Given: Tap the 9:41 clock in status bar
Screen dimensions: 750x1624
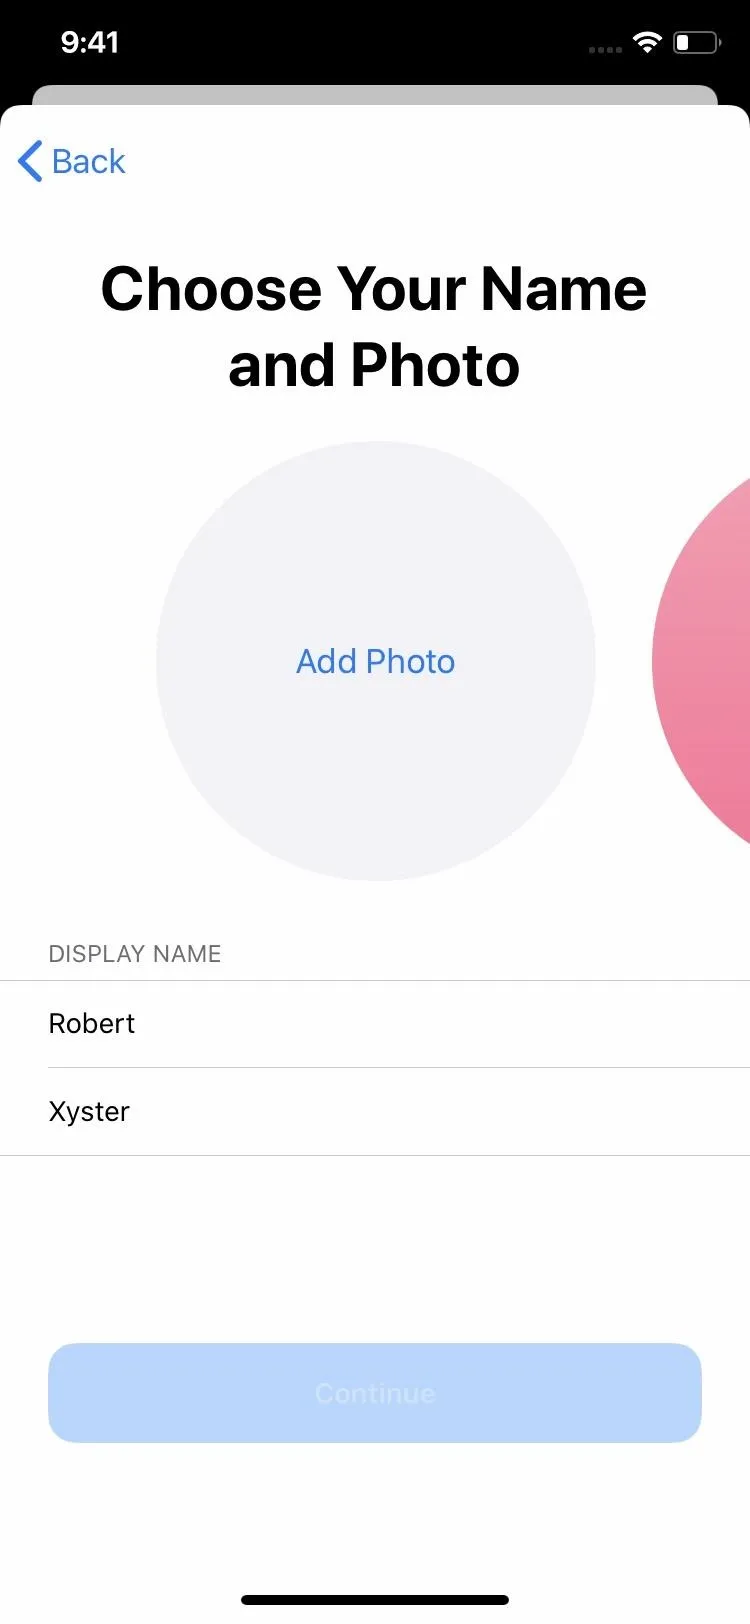Looking at the screenshot, I should pyautogui.click(x=90, y=42).
